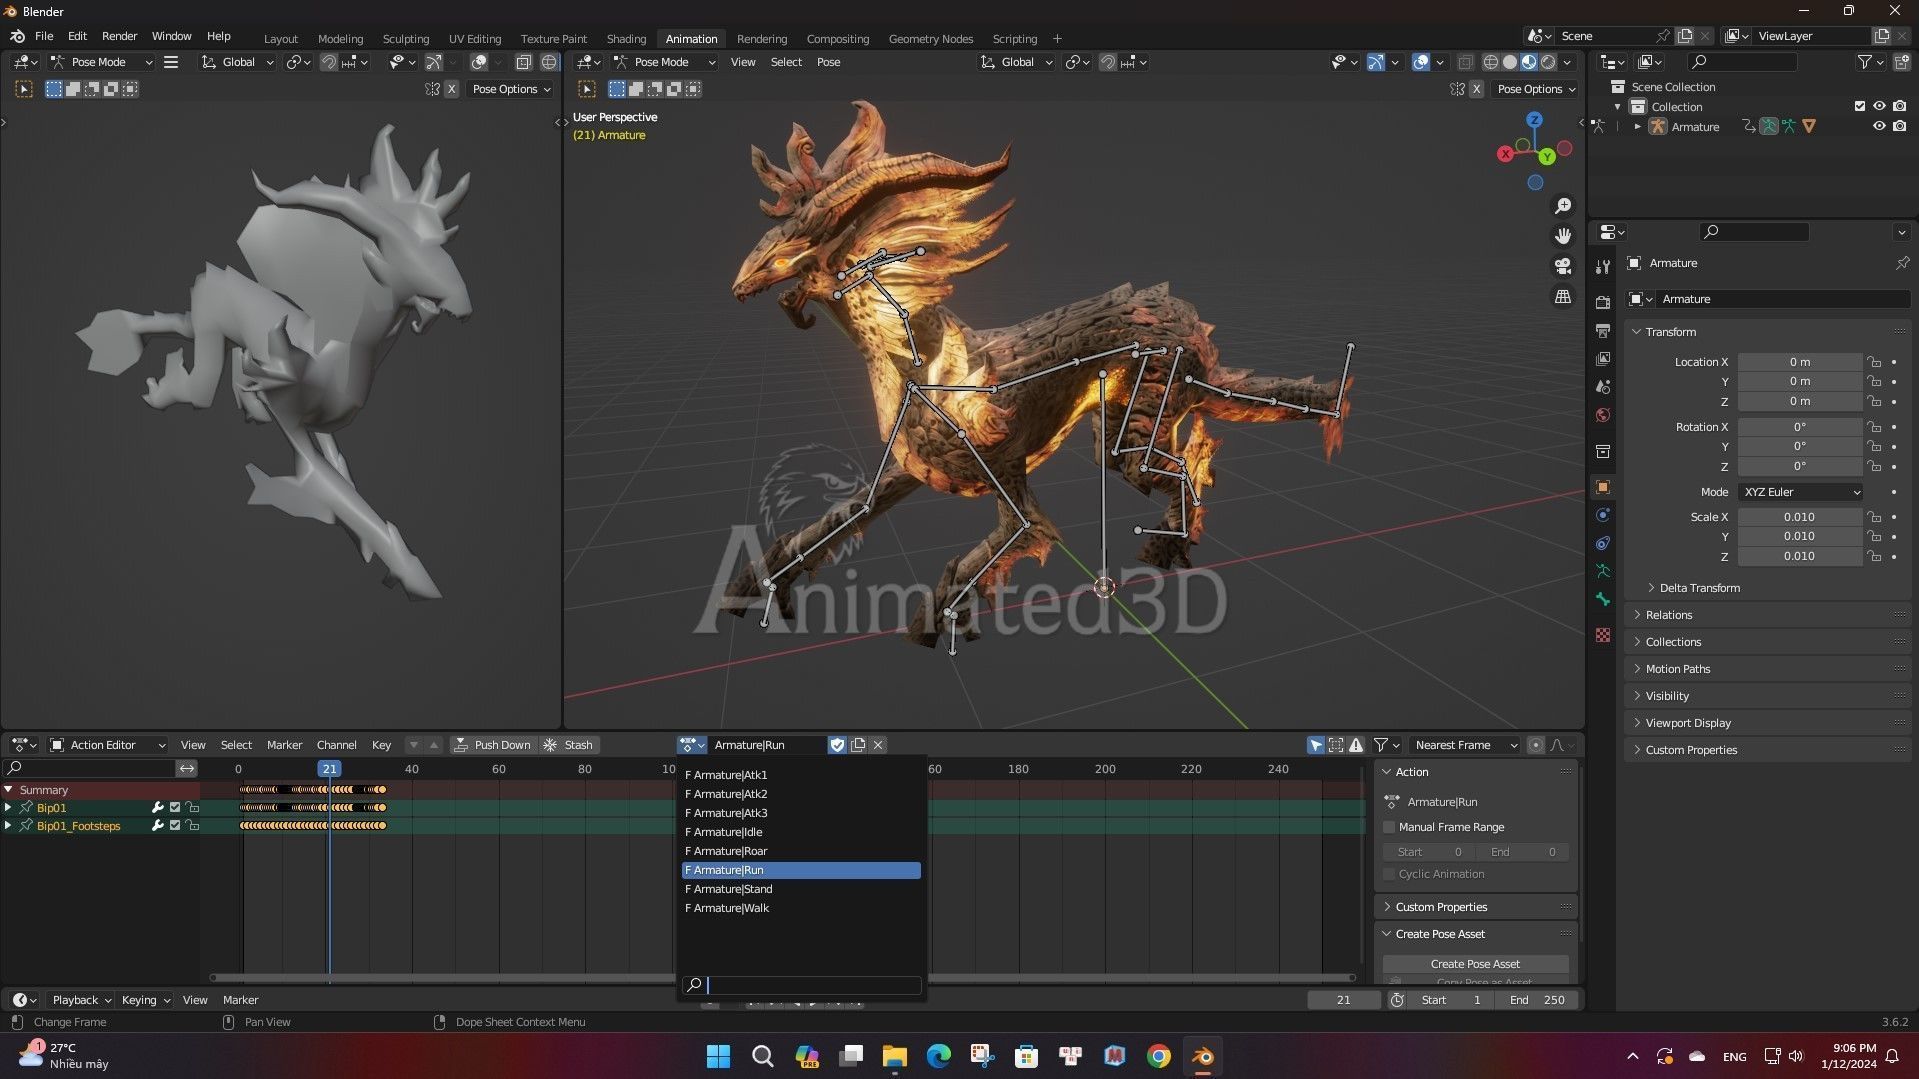Select Armature|Walk action from list

click(800, 908)
